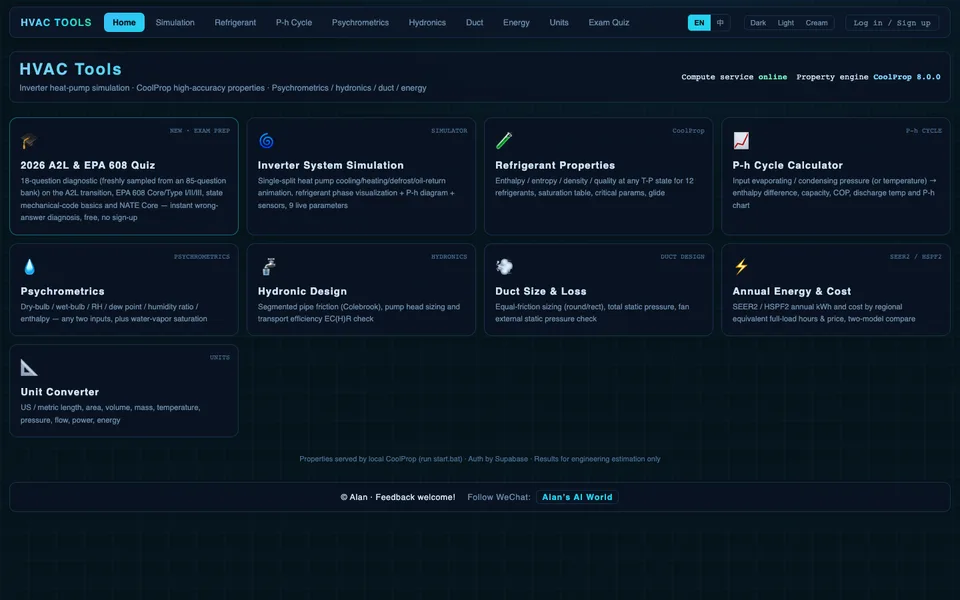Viewport: 960px width, 600px height.
Task: Switch language to Chinese (中)
Action: (720, 23)
